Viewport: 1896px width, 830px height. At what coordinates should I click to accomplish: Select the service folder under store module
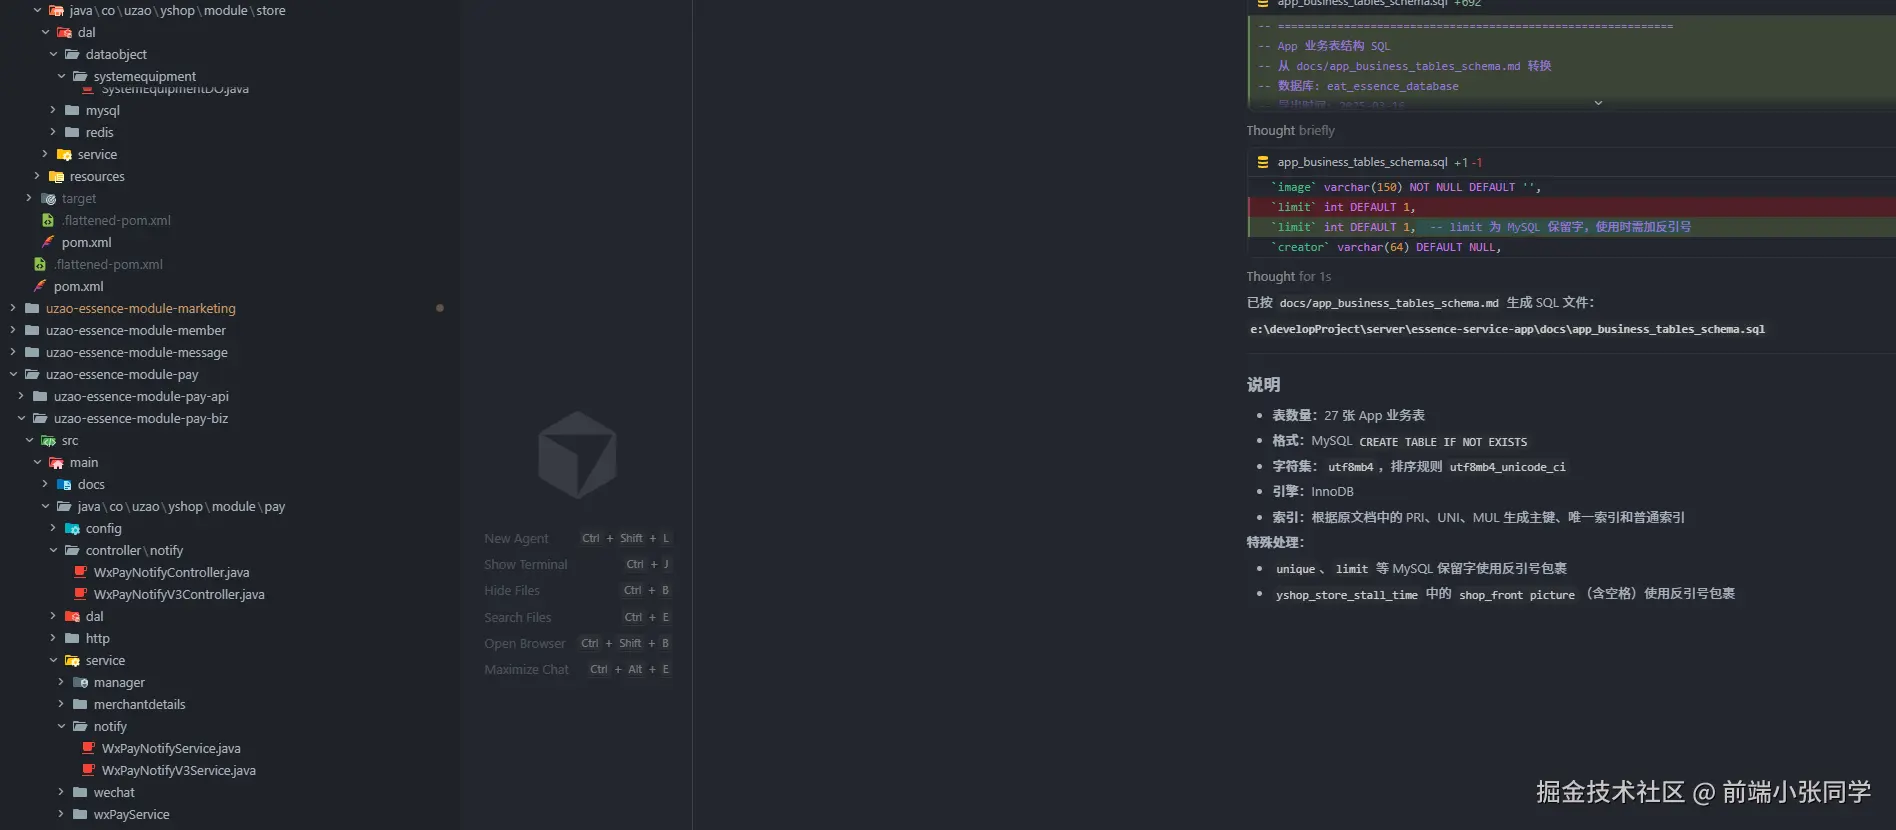point(97,154)
